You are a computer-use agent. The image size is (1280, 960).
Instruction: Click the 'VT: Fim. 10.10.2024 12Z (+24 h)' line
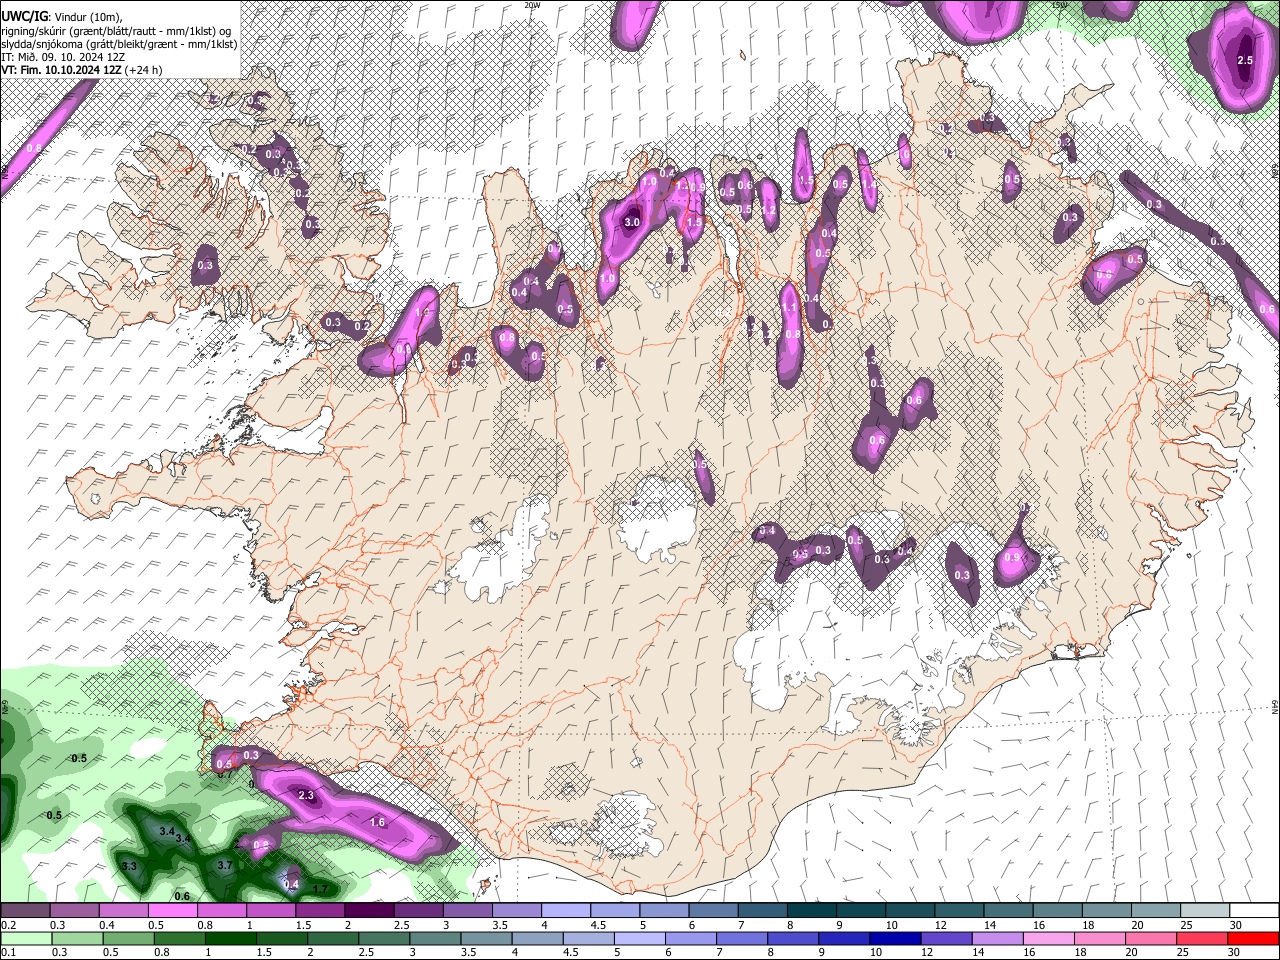[x=81, y=70]
